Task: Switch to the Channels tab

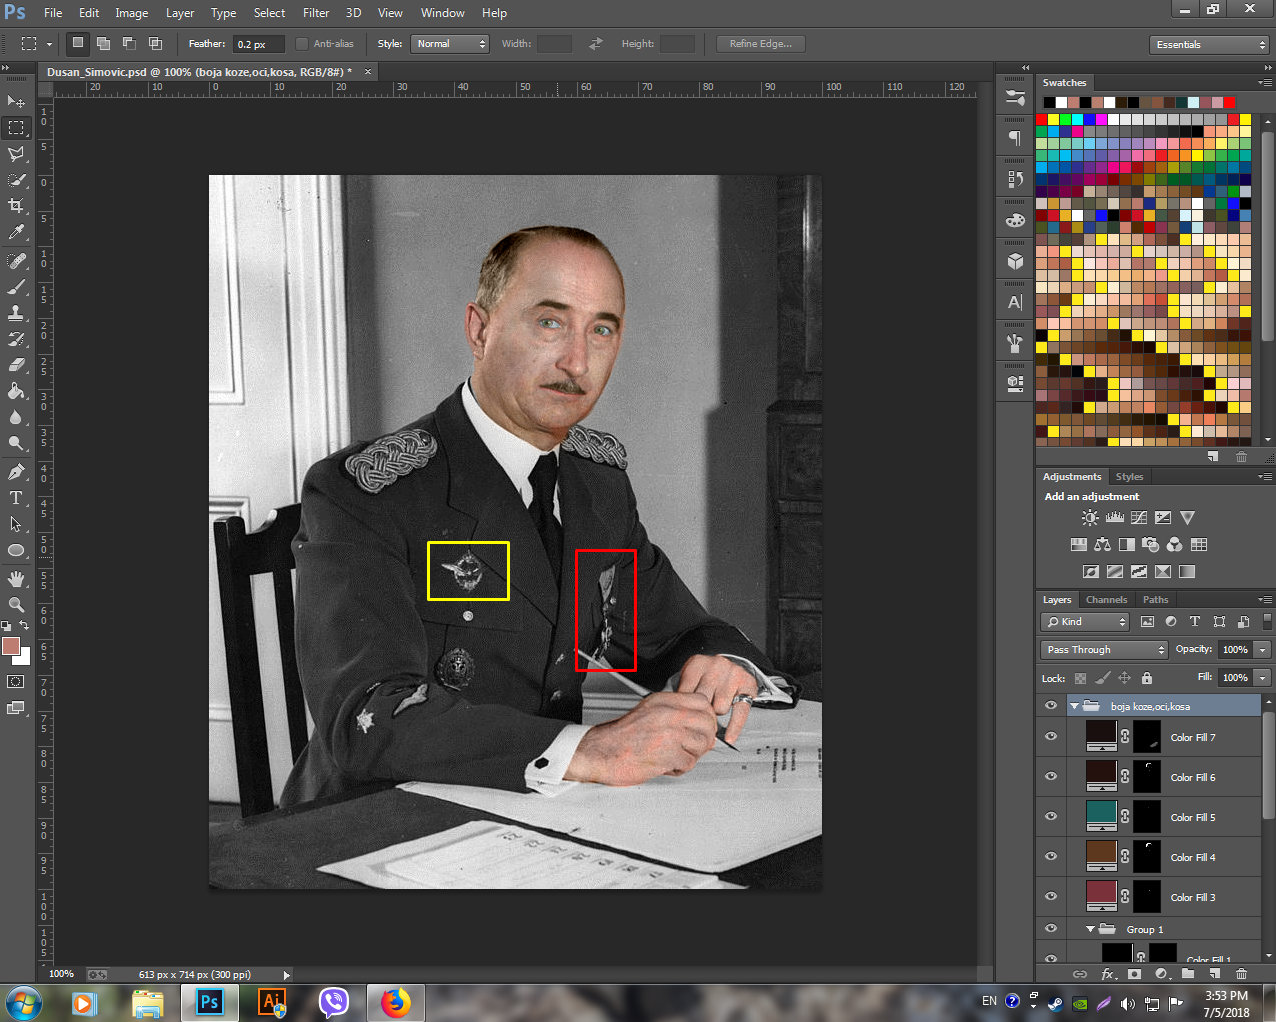Action: pos(1106,600)
